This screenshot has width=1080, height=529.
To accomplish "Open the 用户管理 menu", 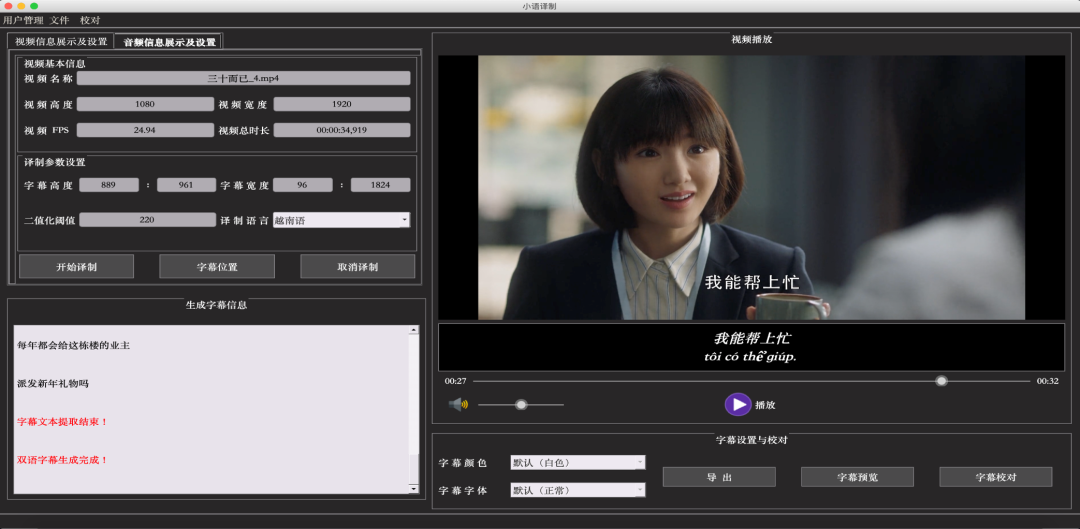I will [23, 21].
